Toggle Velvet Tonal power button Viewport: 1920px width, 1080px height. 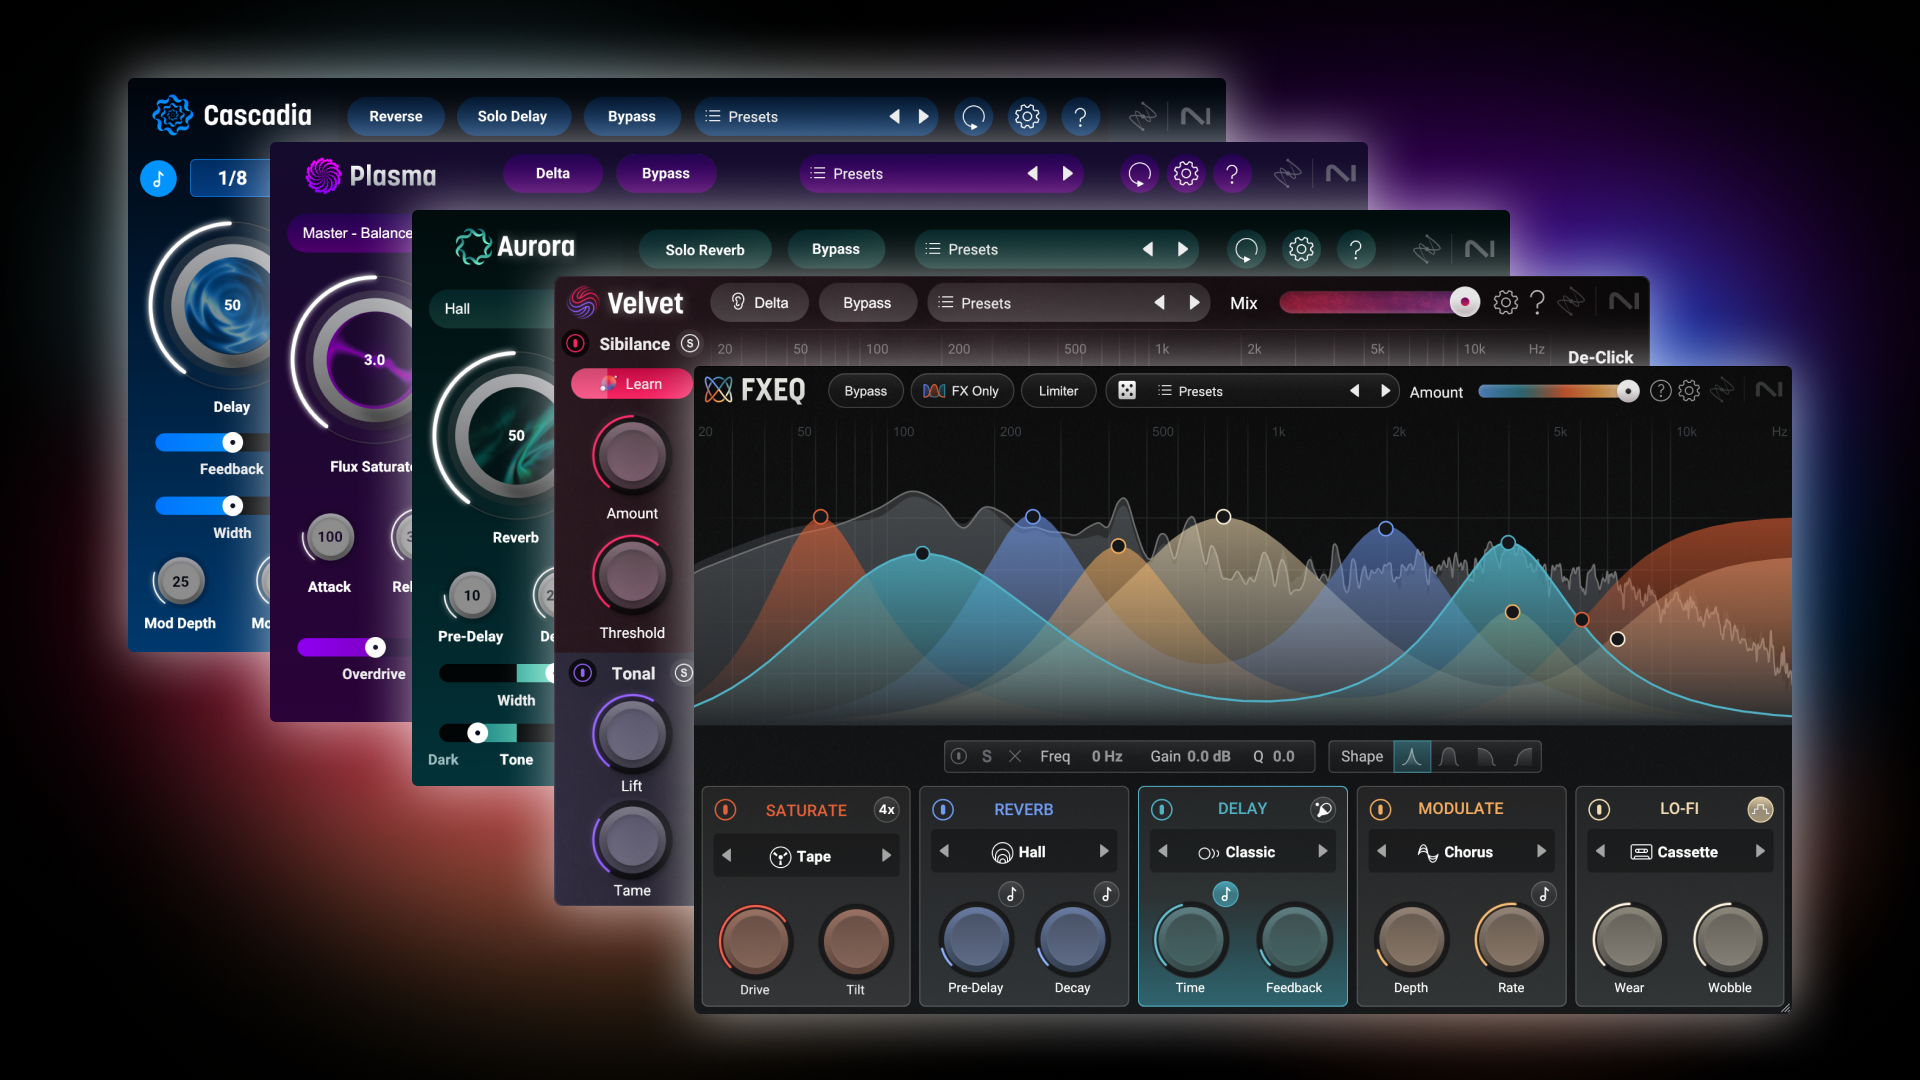583,673
